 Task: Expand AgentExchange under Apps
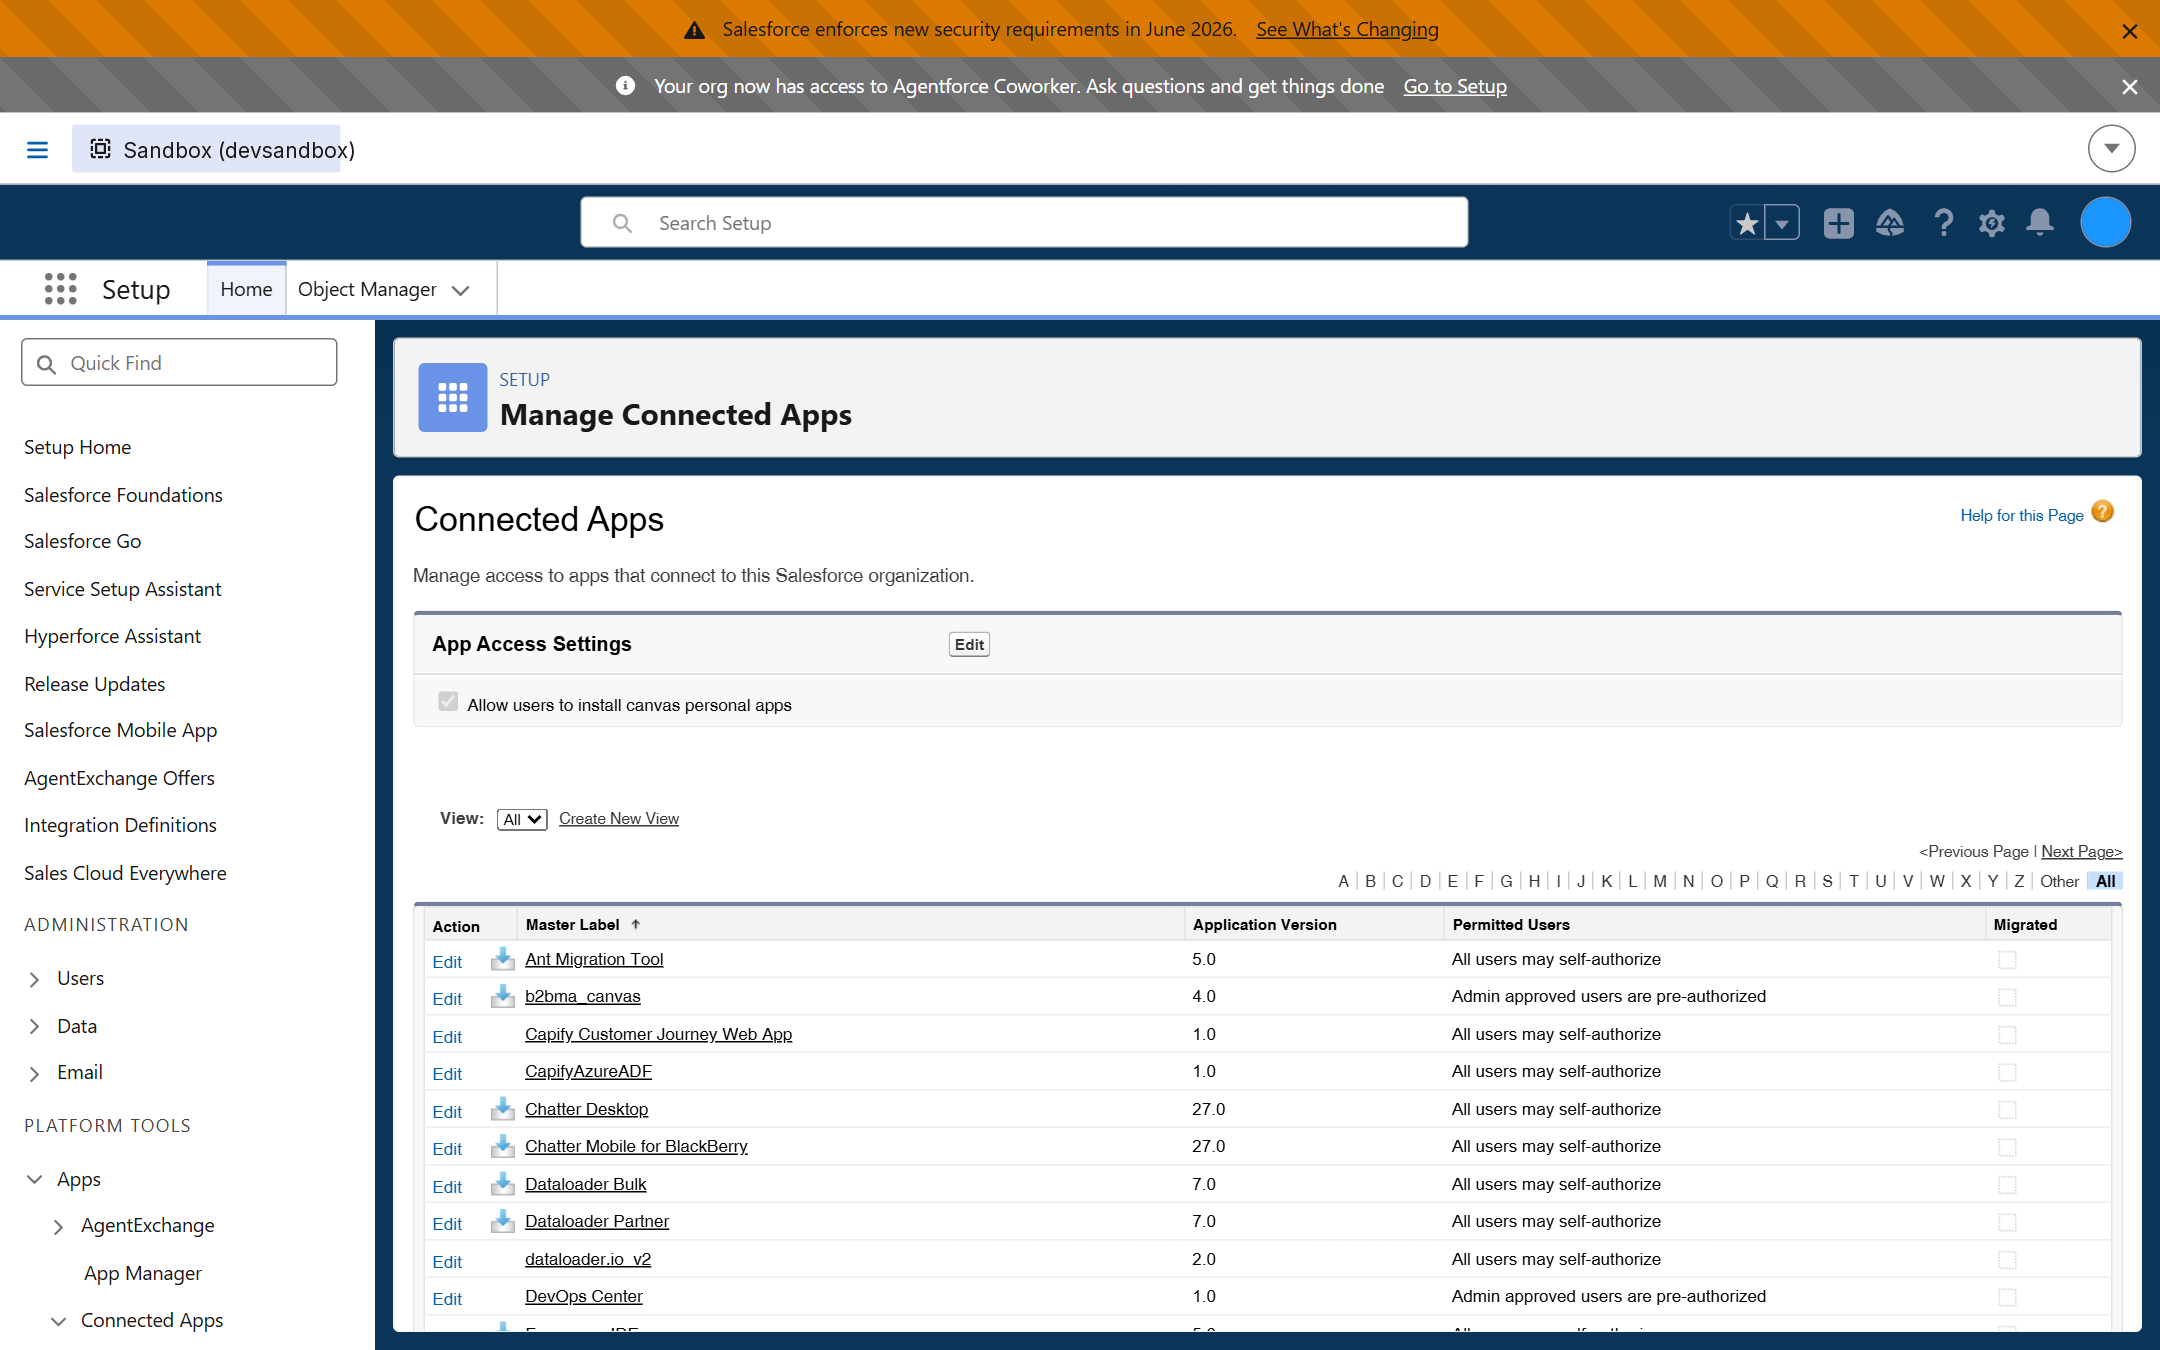[58, 1226]
